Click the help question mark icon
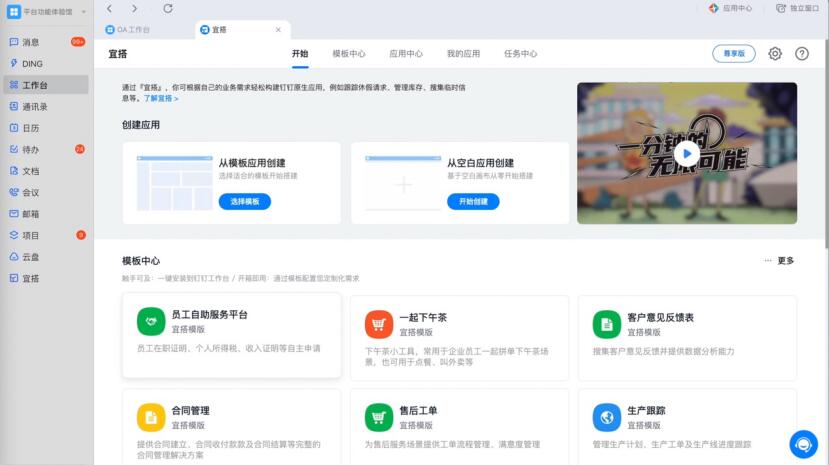The width and height of the screenshot is (829, 465). (802, 53)
